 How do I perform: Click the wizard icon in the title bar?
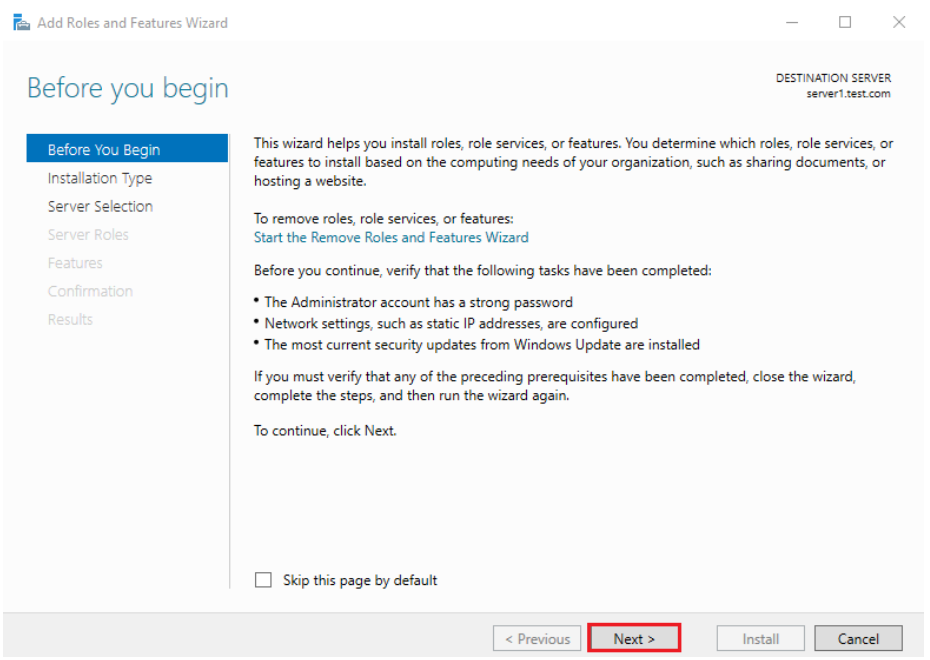pyautogui.click(x=20, y=22)
